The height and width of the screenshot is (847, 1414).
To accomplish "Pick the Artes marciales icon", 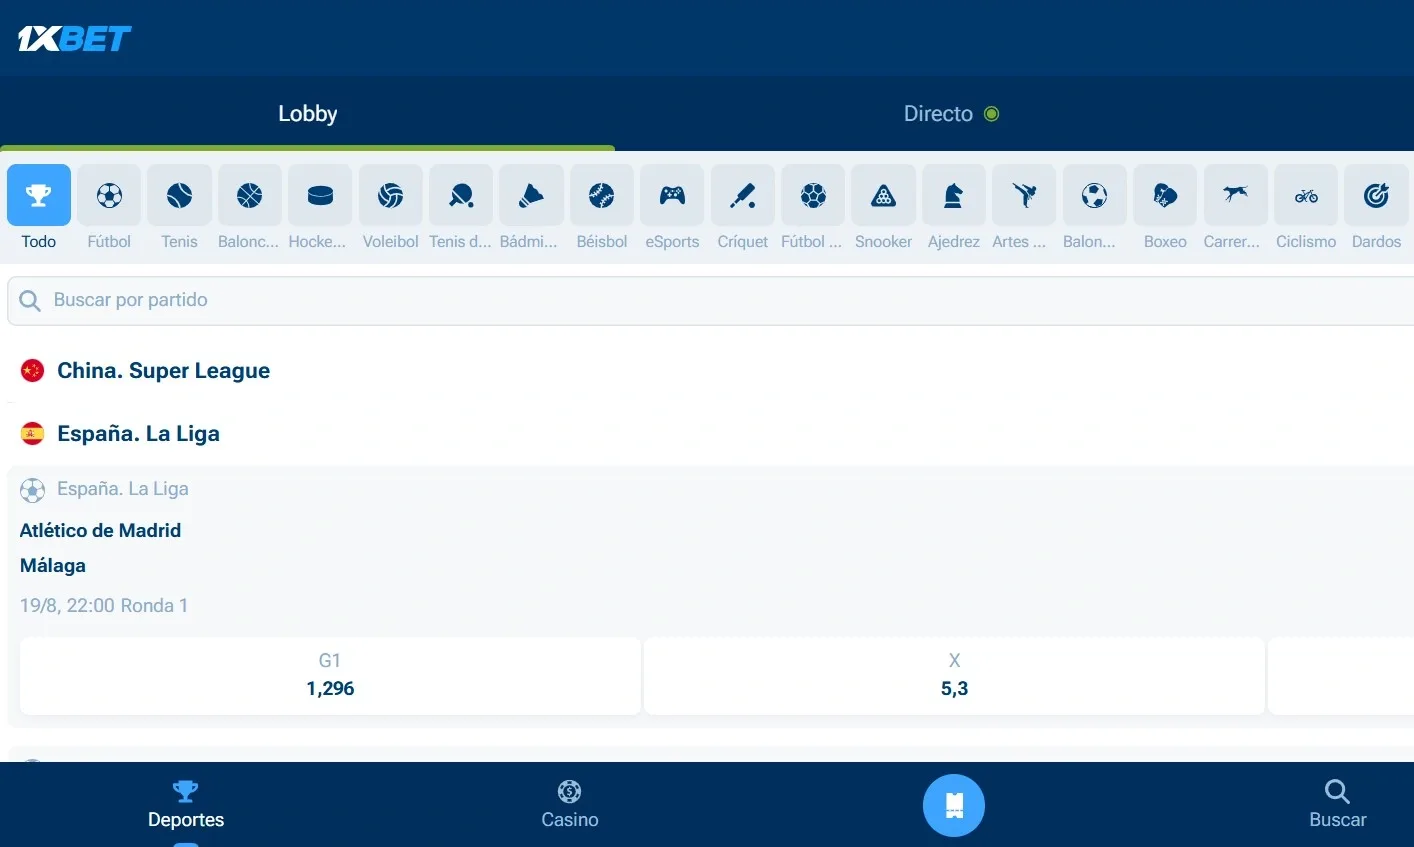I will pyautogui.click(x=1024, y=195).
